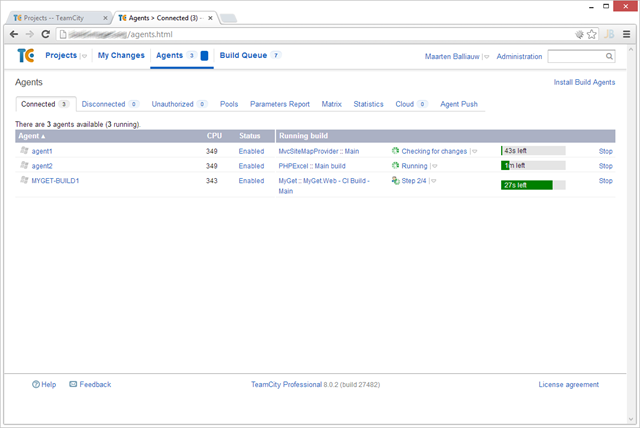
Task: Expand Running build dropdown arrow
Action: [x=435, y=166]
